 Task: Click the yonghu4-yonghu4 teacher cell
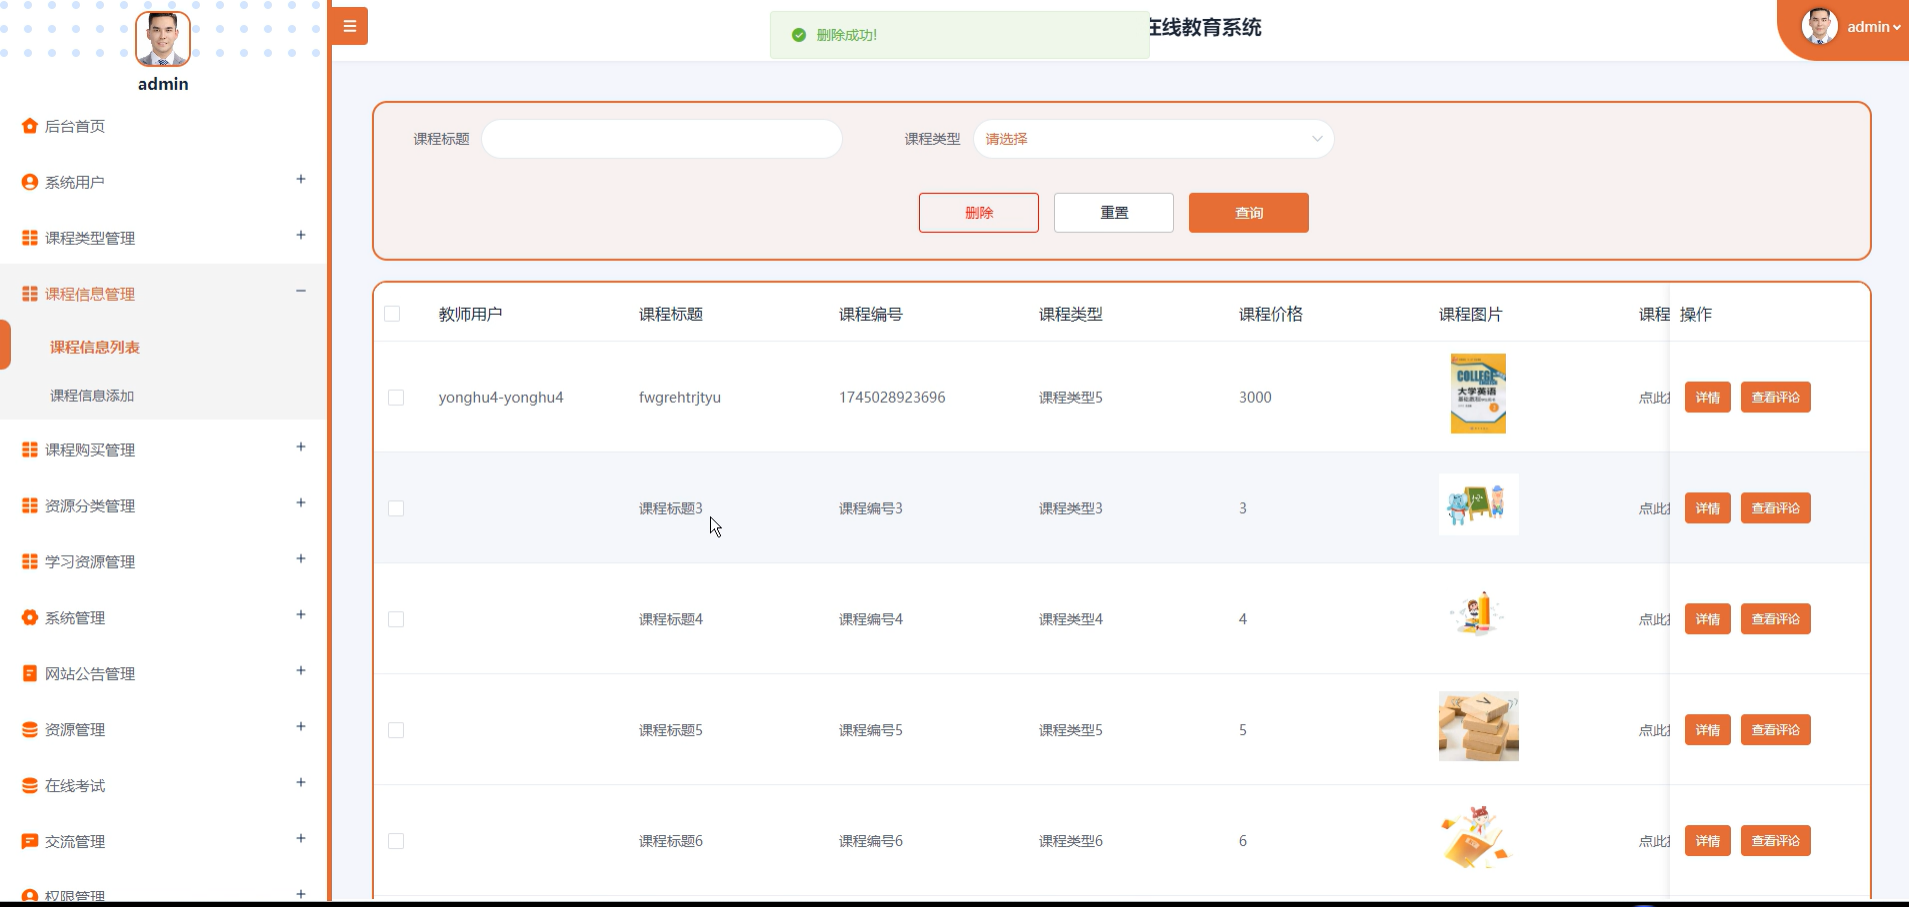[x=501, y=397]
